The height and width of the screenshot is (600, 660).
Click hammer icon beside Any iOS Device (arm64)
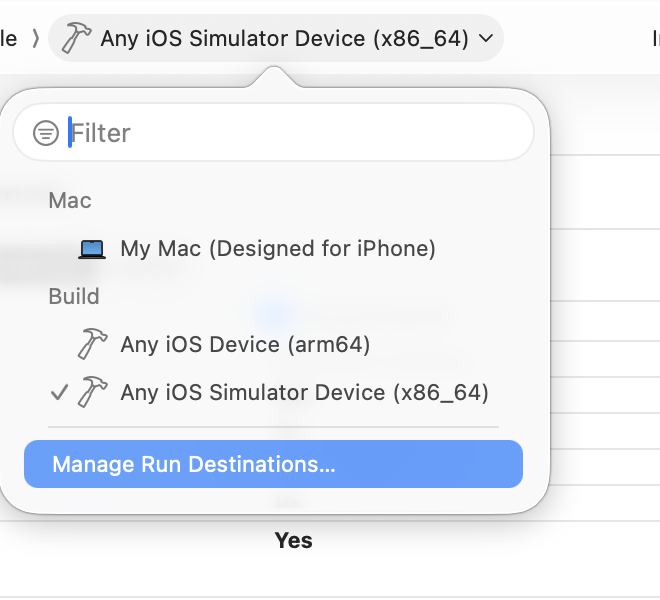[92, 344]
